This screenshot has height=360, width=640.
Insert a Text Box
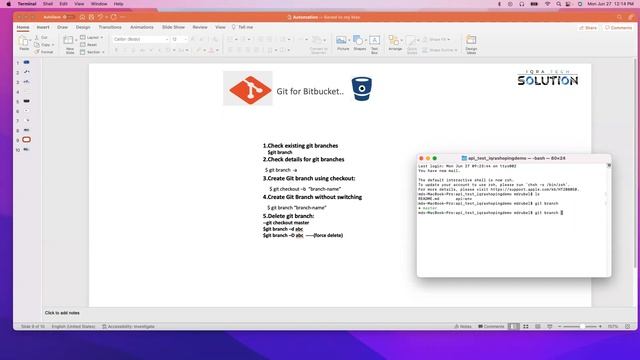[x=374, y=44]
